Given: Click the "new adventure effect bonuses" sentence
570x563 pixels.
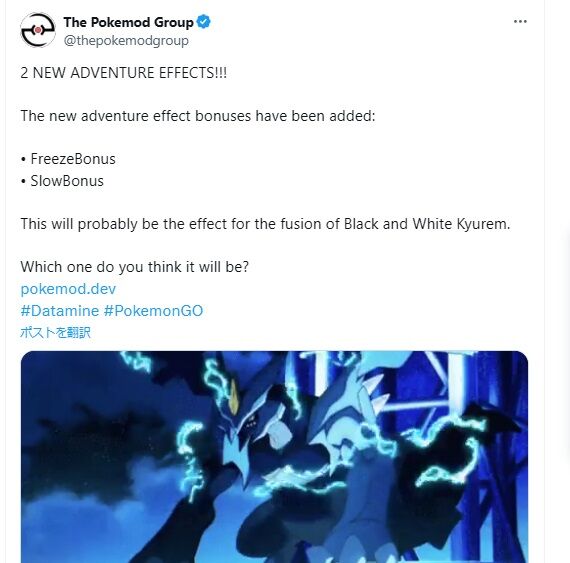Looking at the screenshot, I should pyautogui.click(x=198, y=116).
